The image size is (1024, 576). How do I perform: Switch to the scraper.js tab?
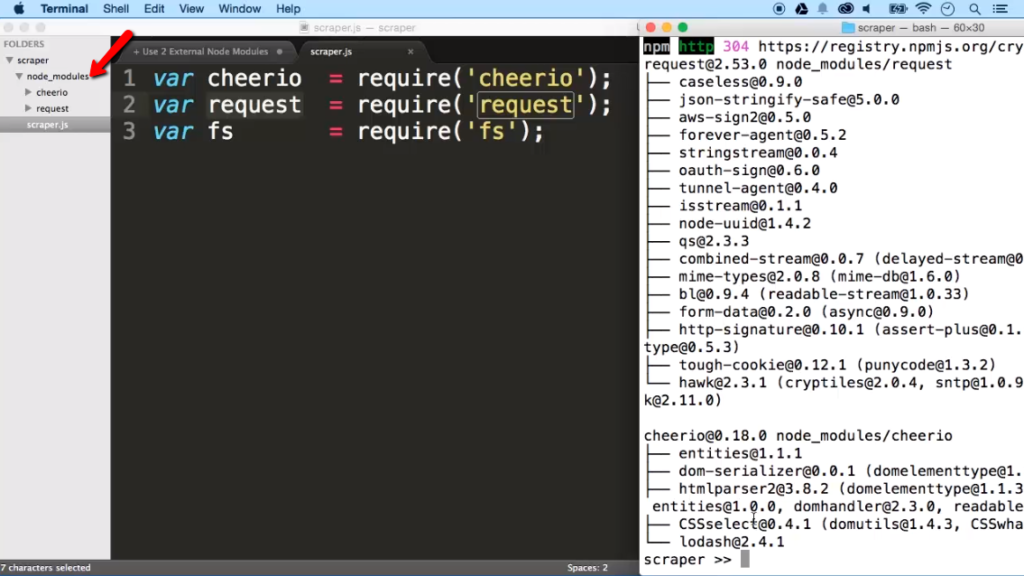click(x=331, y=52)
